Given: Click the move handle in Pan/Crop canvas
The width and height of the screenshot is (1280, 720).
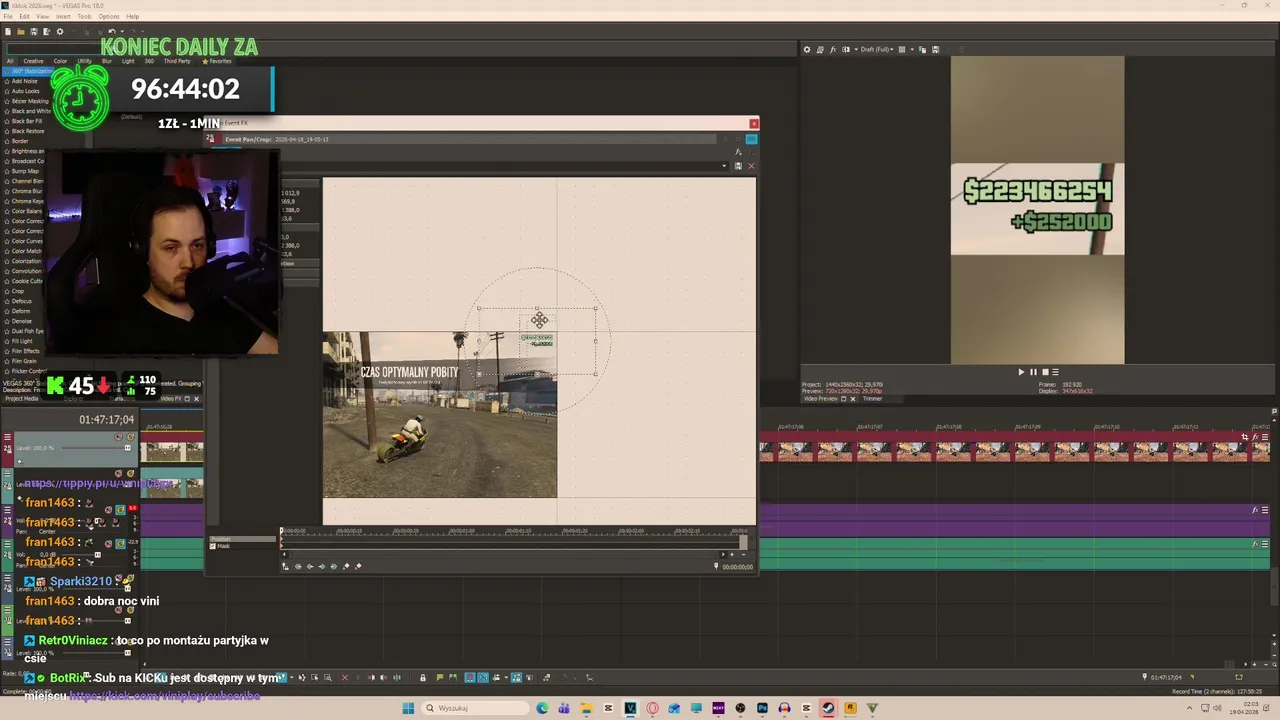Looking at the screenshot, I should [x=539, y=320].
